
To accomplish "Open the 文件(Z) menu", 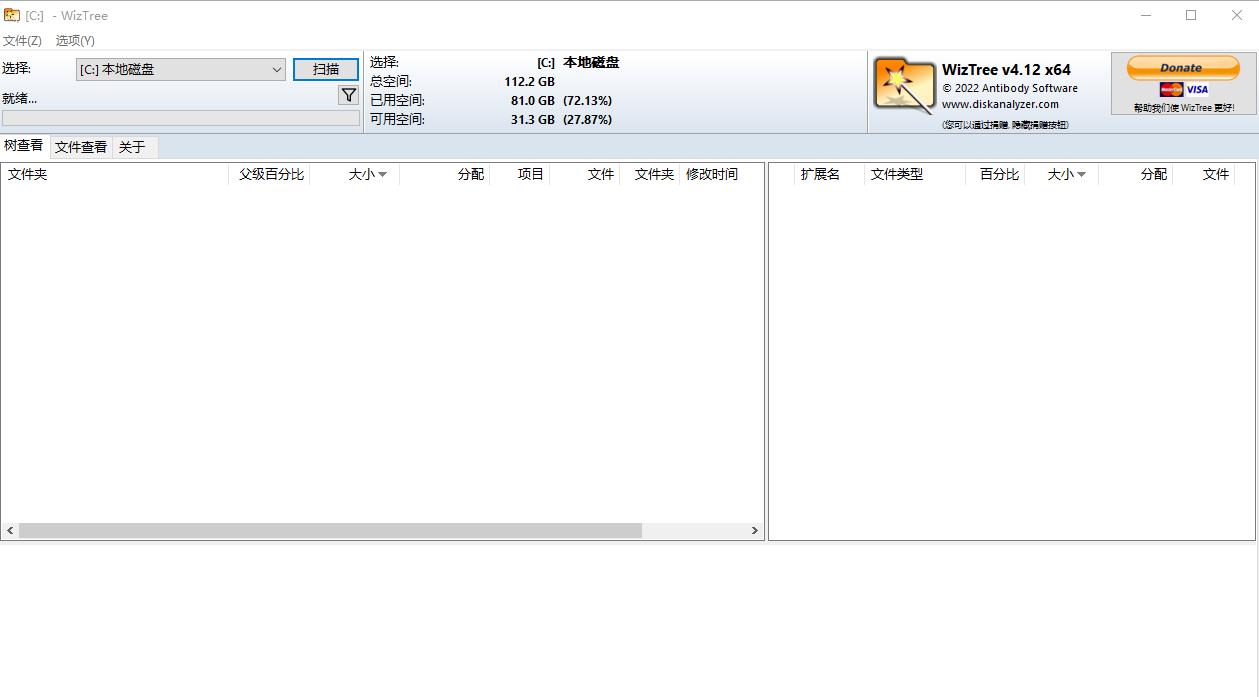I will [x=22, y=40].
